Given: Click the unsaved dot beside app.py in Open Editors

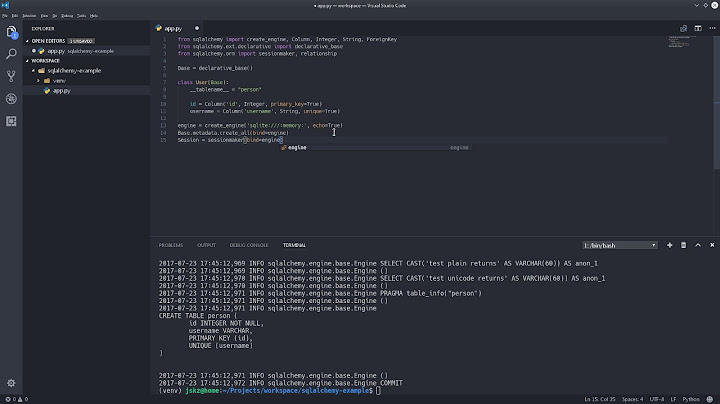Looking at the screenshot, I should click(x=34, y=51).
